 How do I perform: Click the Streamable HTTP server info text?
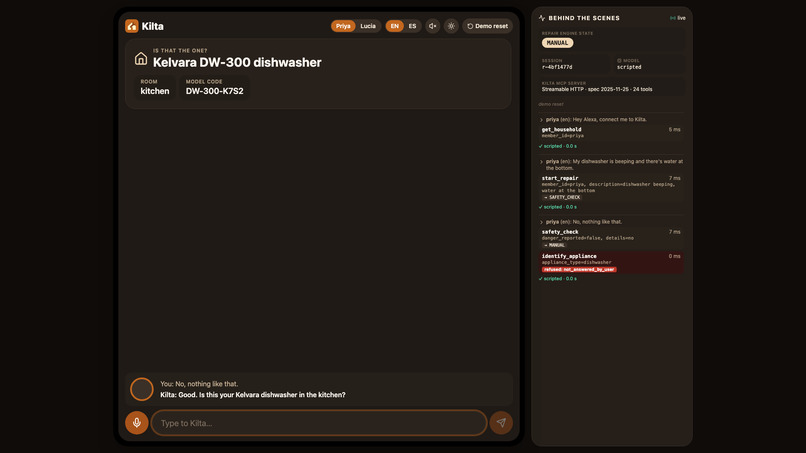pos(597,89)
